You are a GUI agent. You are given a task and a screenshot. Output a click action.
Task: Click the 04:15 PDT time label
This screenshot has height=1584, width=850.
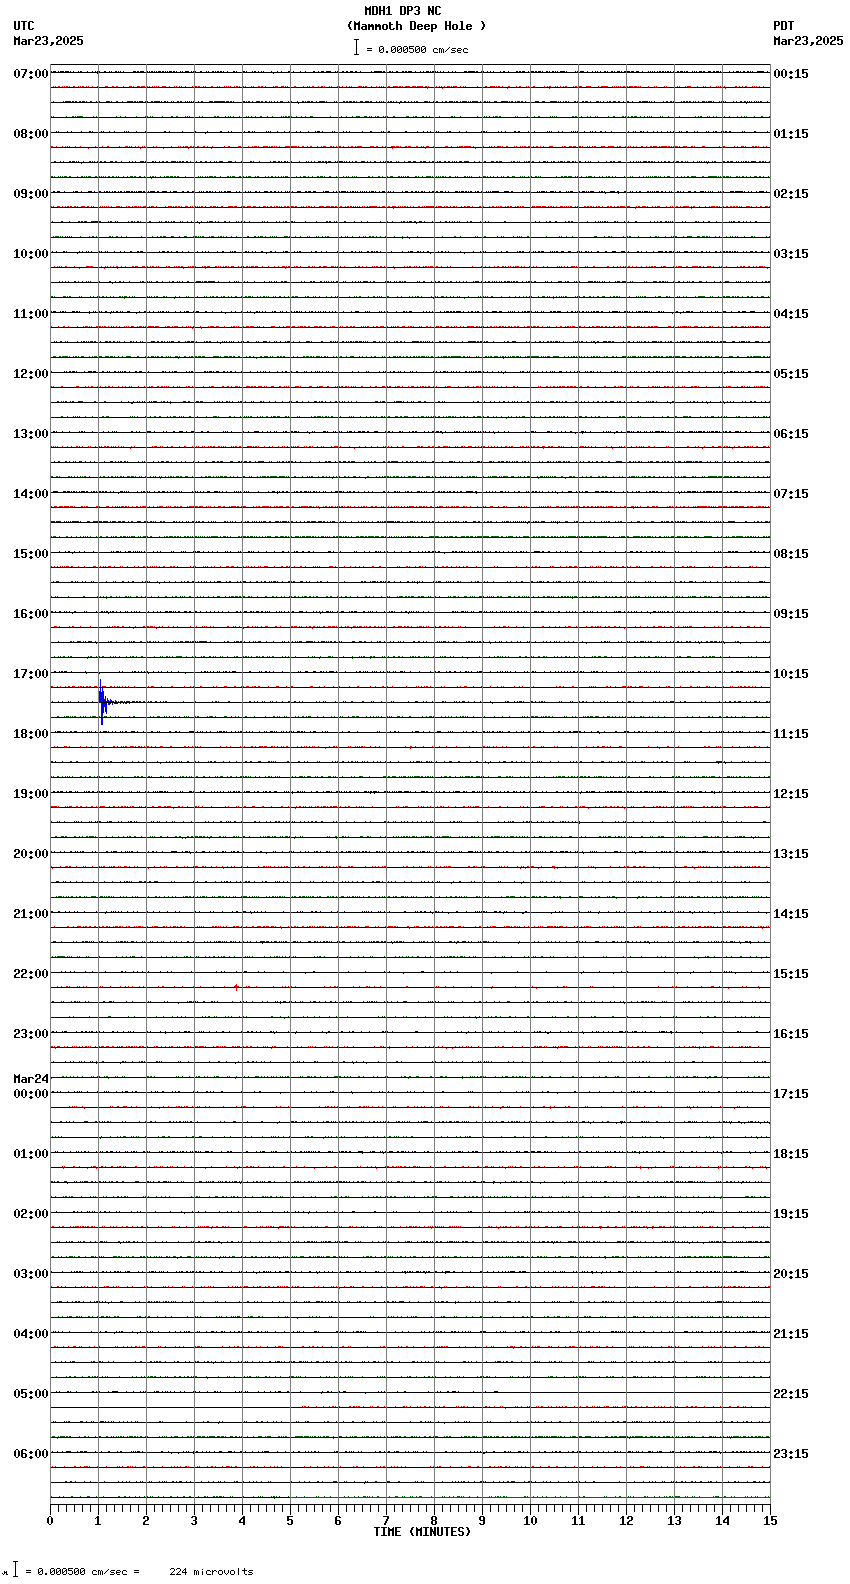(791, 314)
